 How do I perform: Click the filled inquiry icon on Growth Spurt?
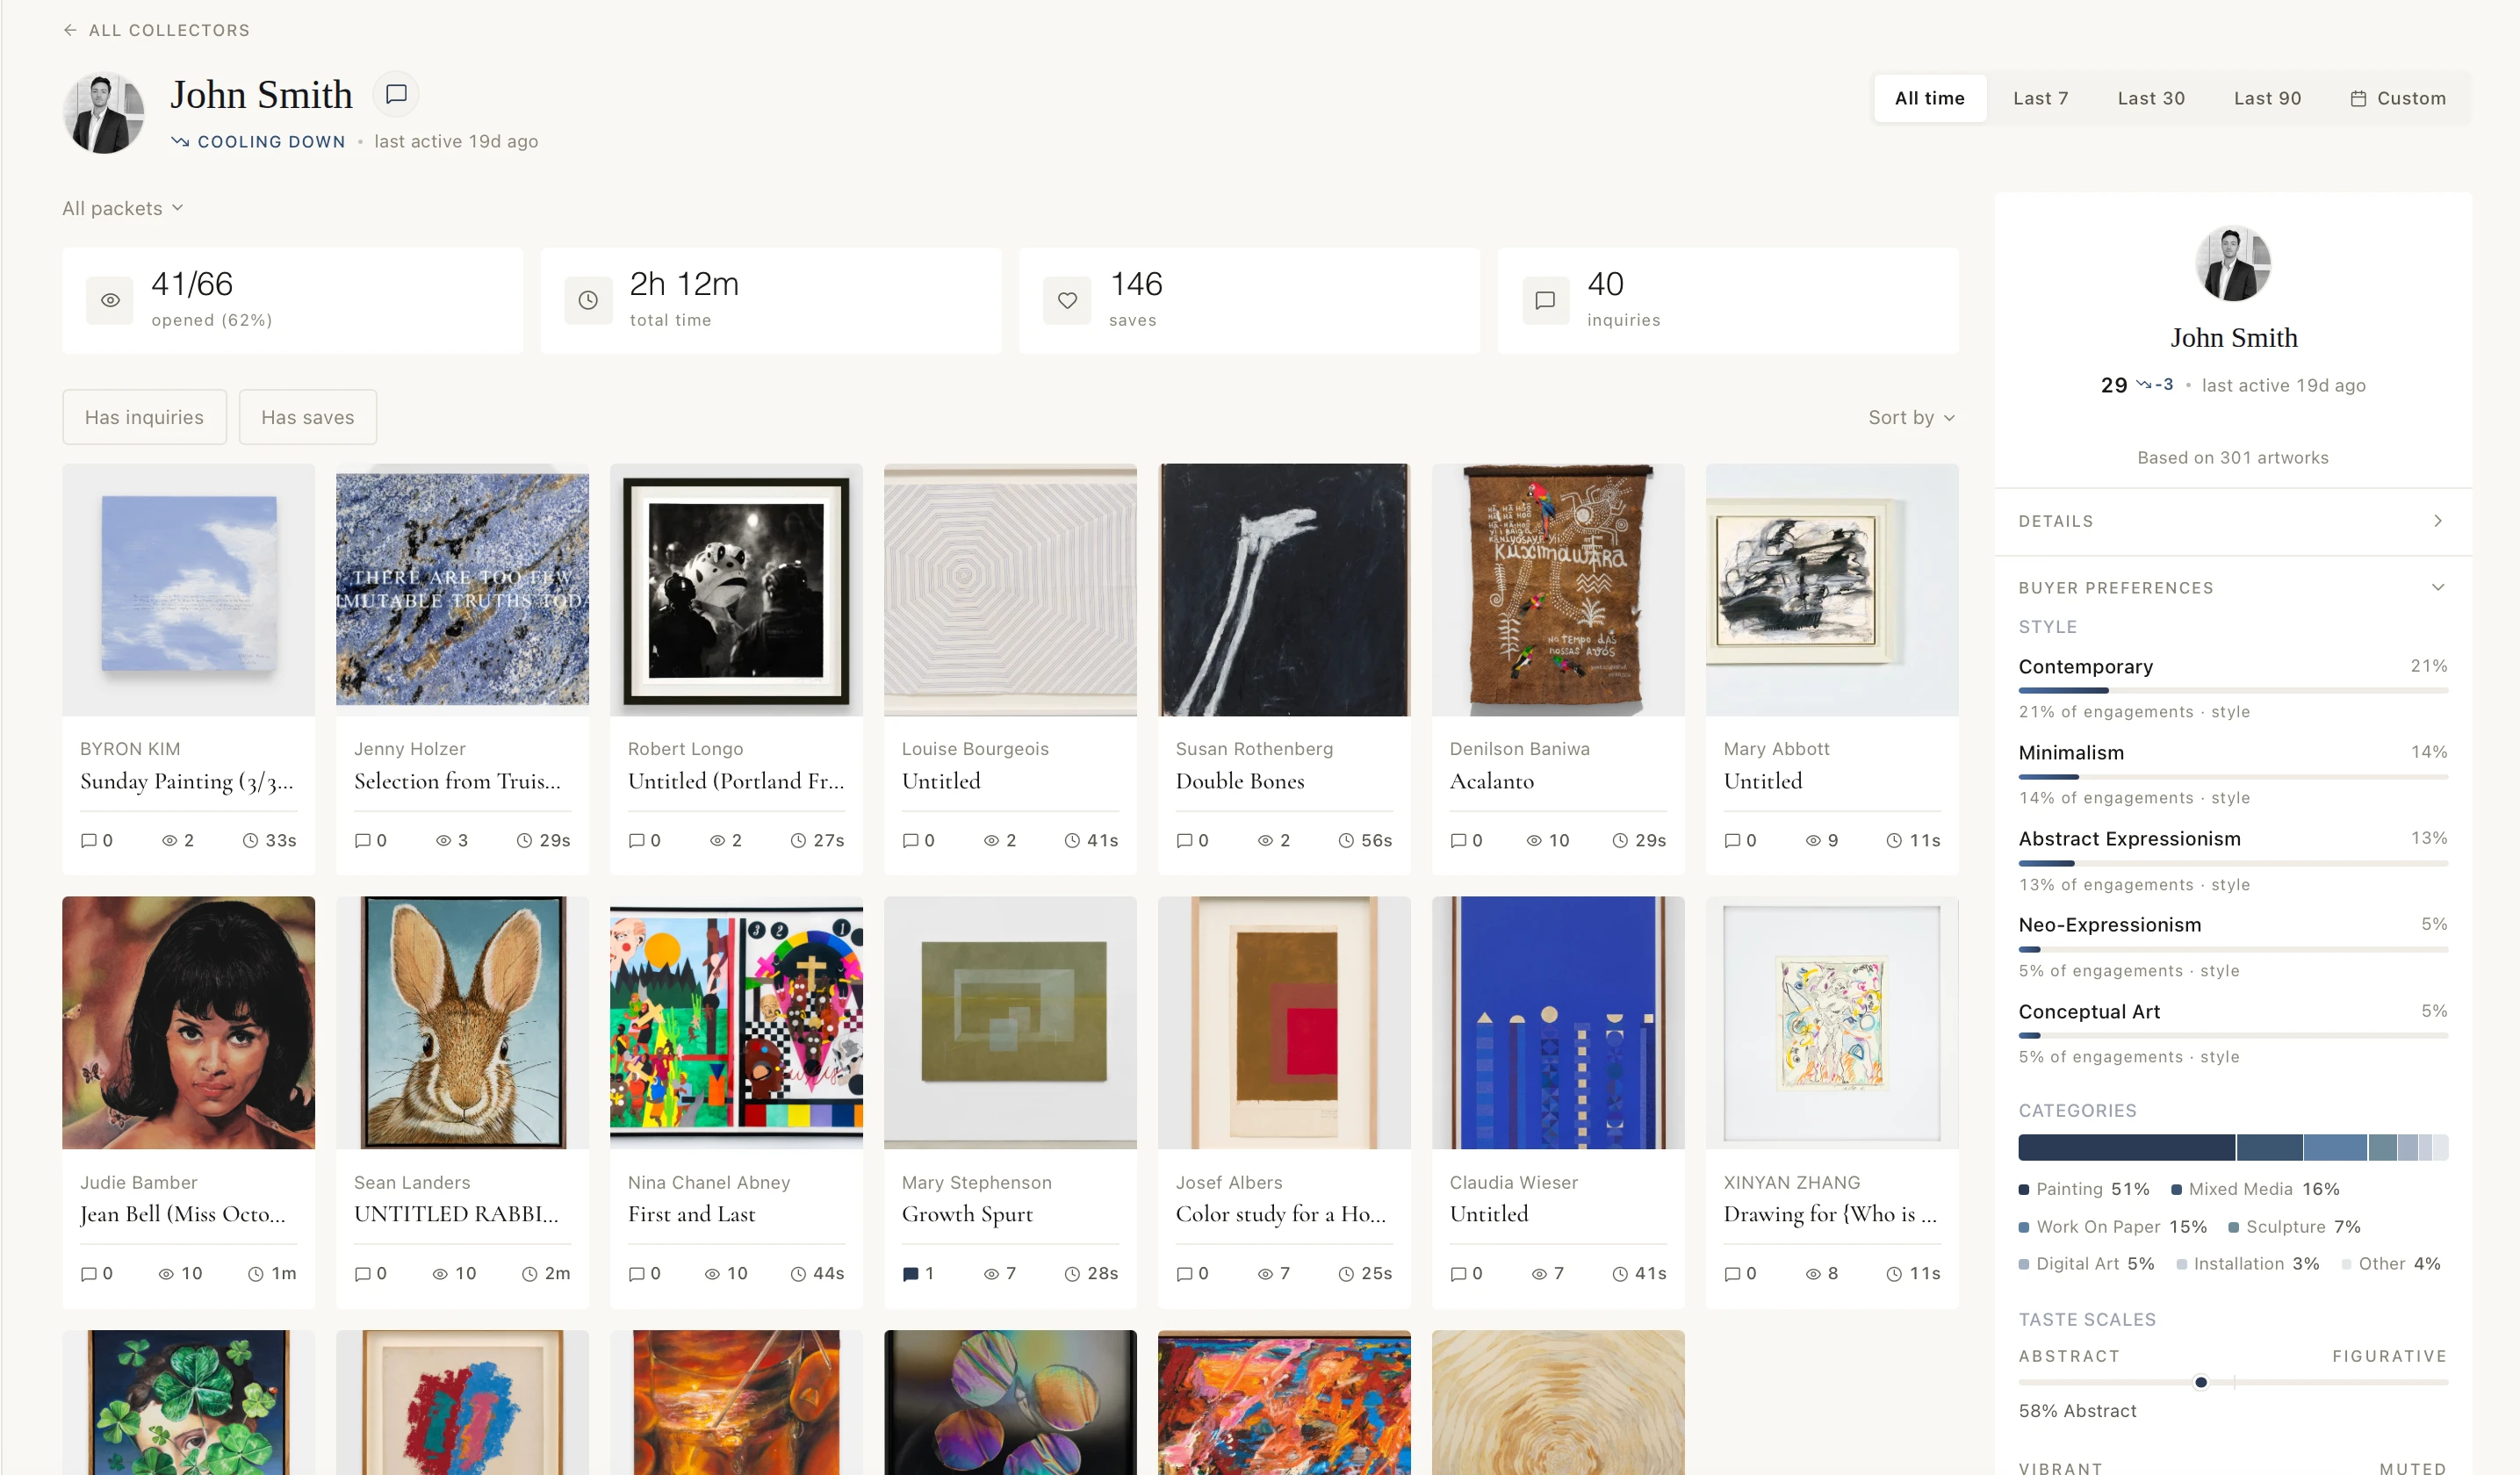tap(910, 1273)
